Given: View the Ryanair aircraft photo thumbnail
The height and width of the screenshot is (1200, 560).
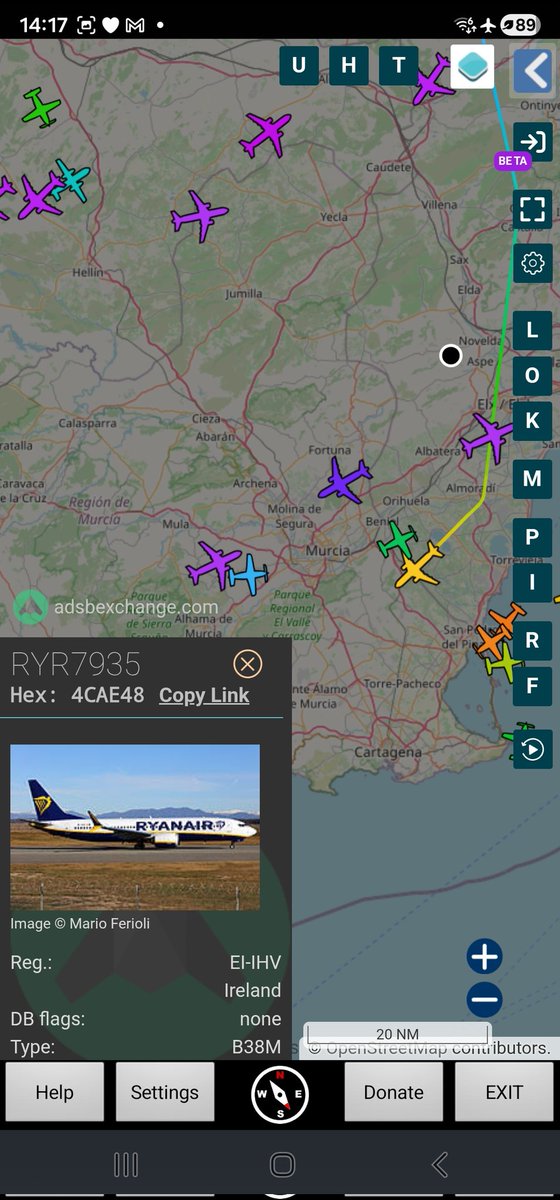Looking at the screenshot, I should [x=135, y=826].
